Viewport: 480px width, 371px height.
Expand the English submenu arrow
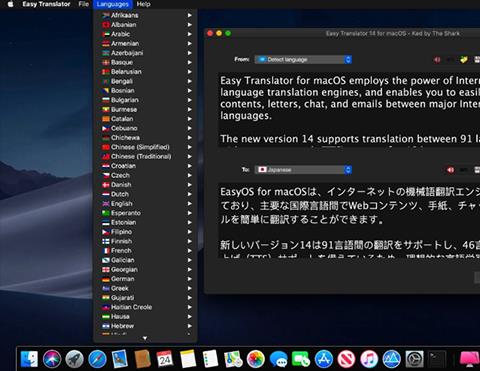pyautogui.click(x=190, y=203)
